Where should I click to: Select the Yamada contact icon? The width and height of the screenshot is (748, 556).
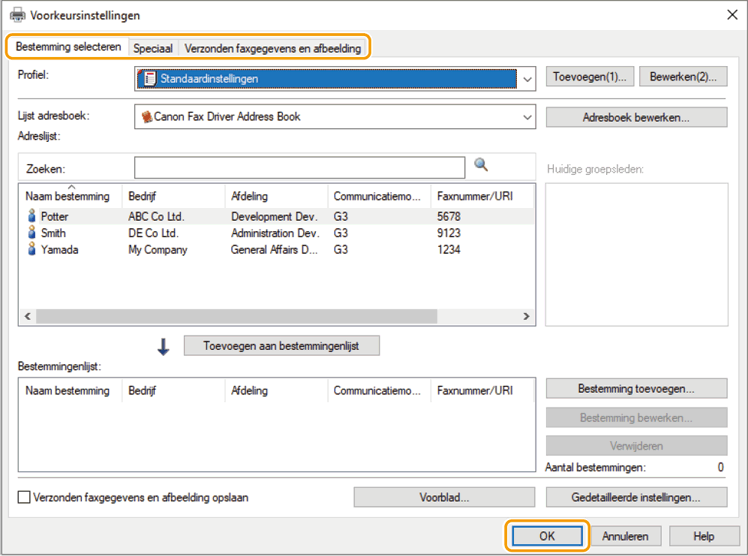pyautogui.click(x=31, y=250)
